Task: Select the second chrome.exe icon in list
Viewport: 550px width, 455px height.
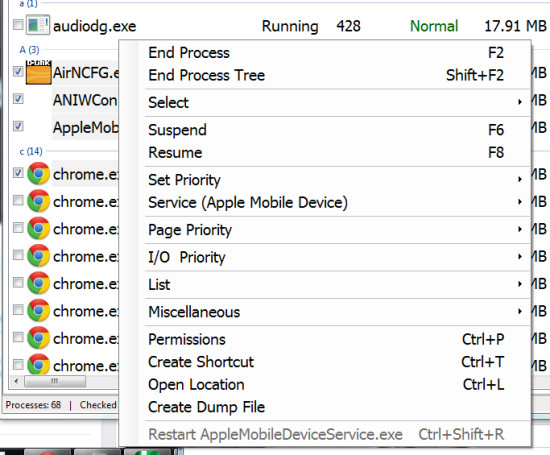Action: click(39, 201)
